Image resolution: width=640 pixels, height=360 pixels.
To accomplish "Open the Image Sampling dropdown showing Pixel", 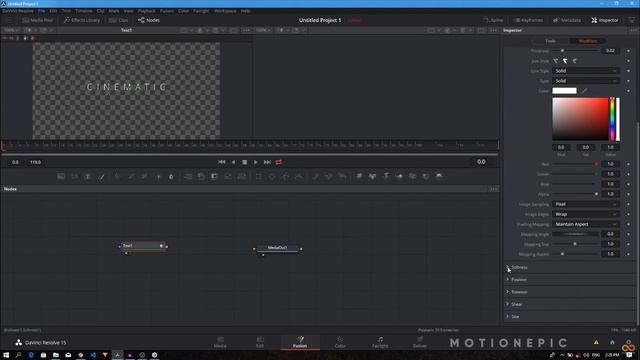I will point(585,204).
